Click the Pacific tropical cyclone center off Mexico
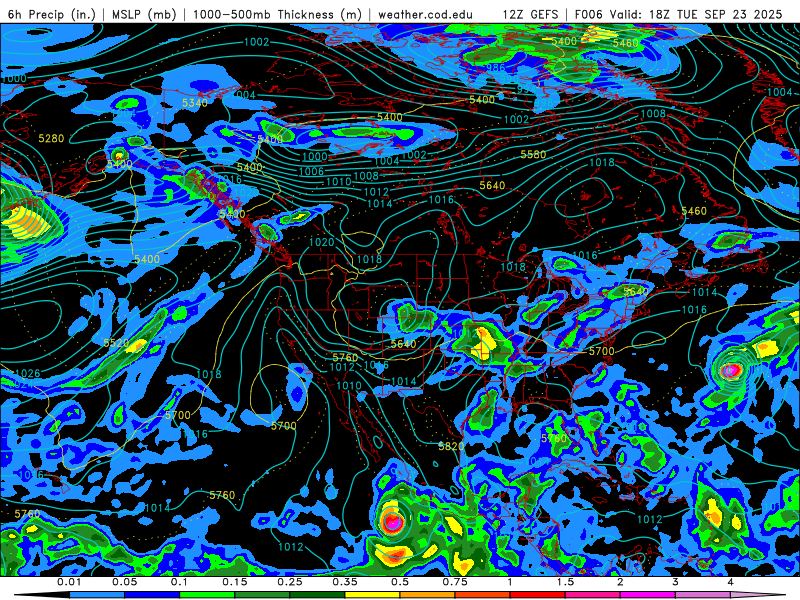The height and width of the screenshot is (600, 800). [392, 521]
